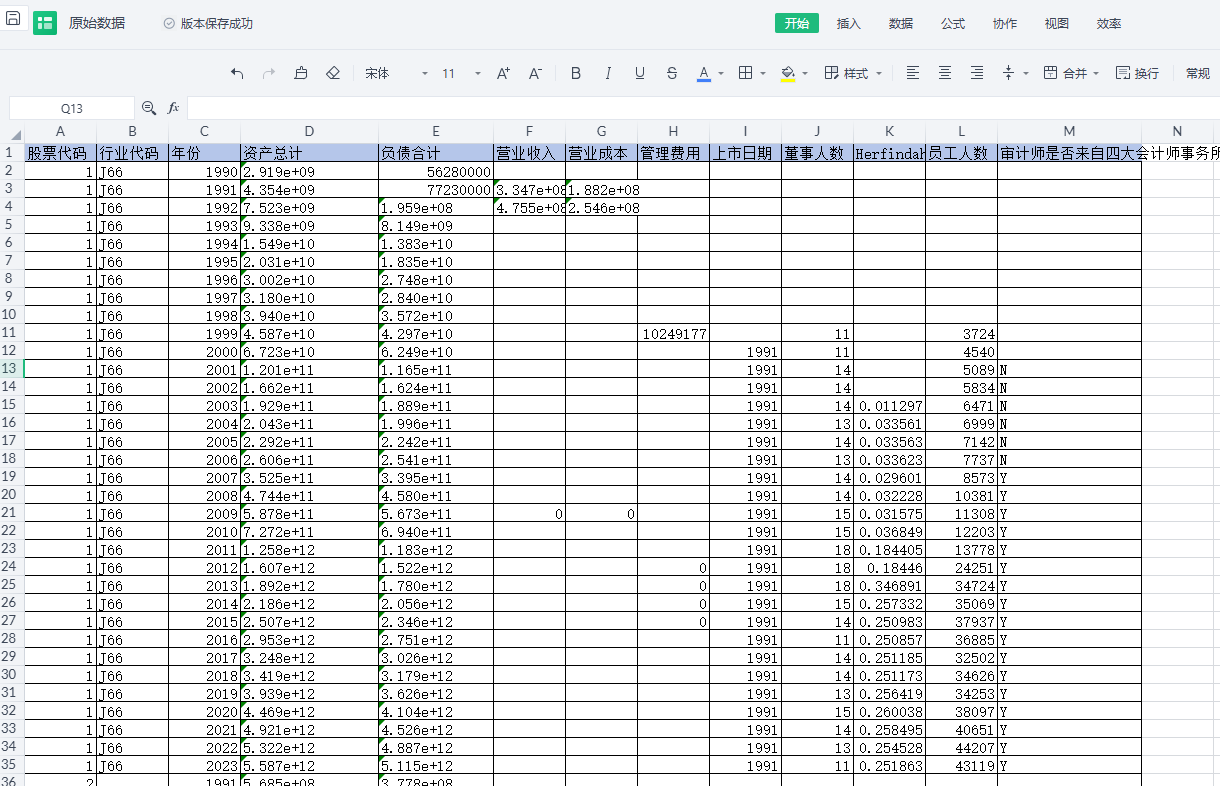Click cell containing 43119
The width and height of the screenshot is (1220, 786).
961,765
